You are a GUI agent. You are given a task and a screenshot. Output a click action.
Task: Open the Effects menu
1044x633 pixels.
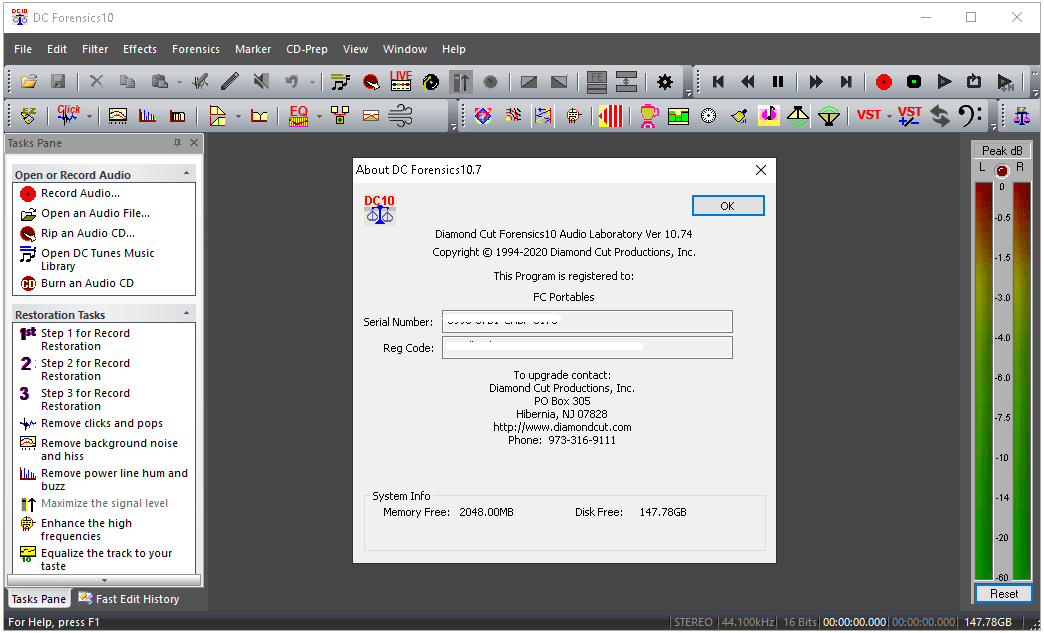tap(140, 49)
